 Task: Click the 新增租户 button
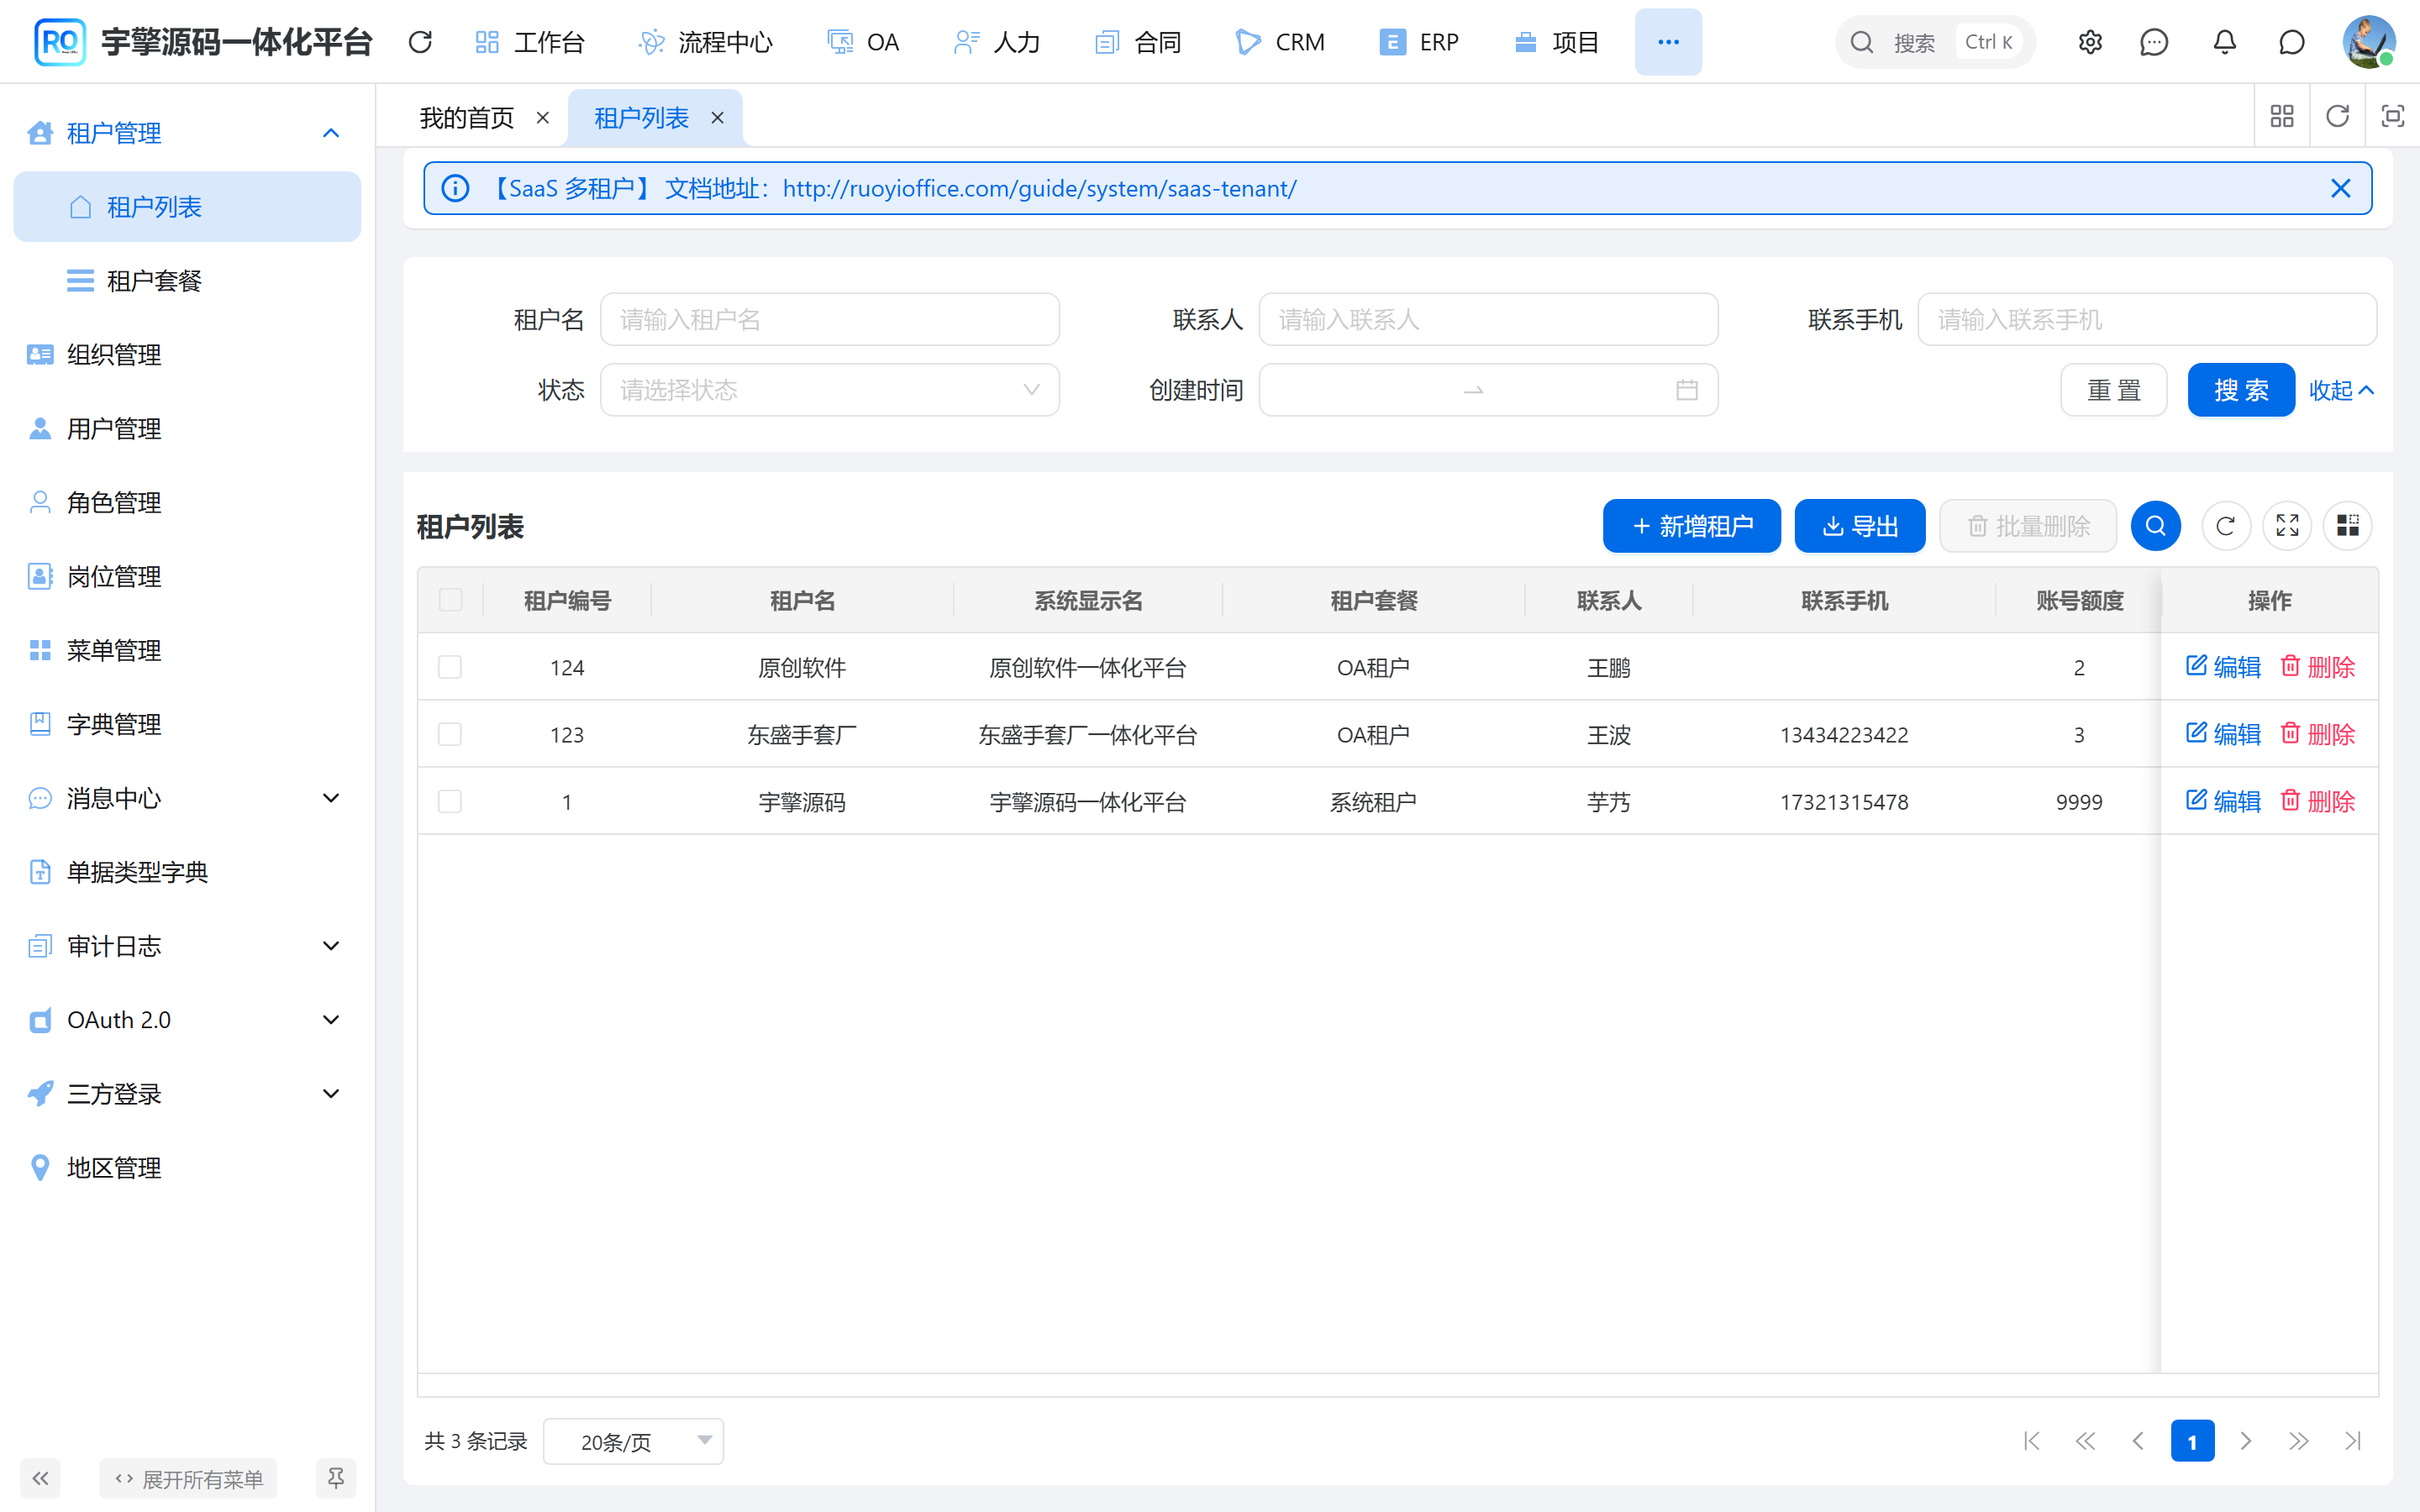coord(1692,526)
